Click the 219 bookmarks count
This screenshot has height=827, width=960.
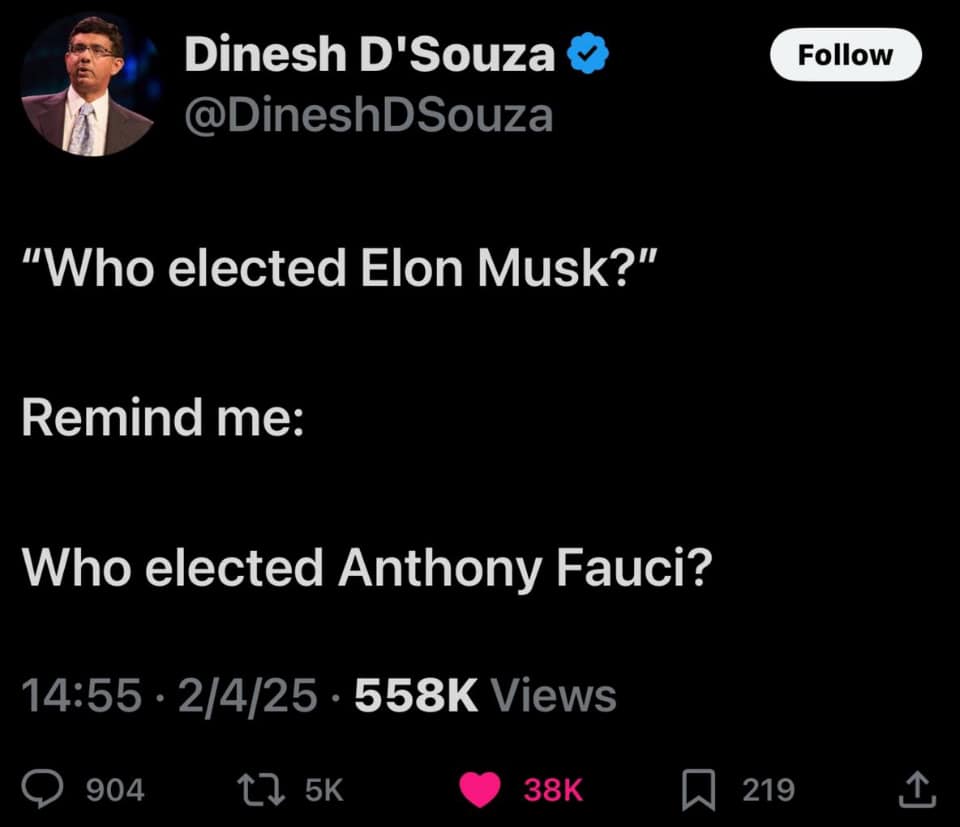768,790
